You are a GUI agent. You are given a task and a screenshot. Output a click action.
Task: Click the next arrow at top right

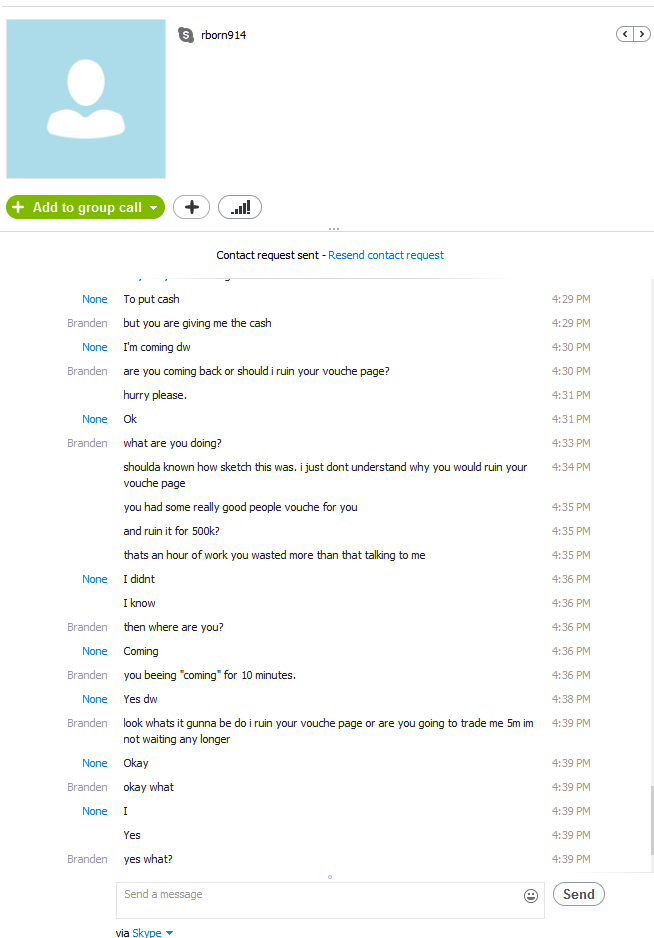(x=640, y=35)
